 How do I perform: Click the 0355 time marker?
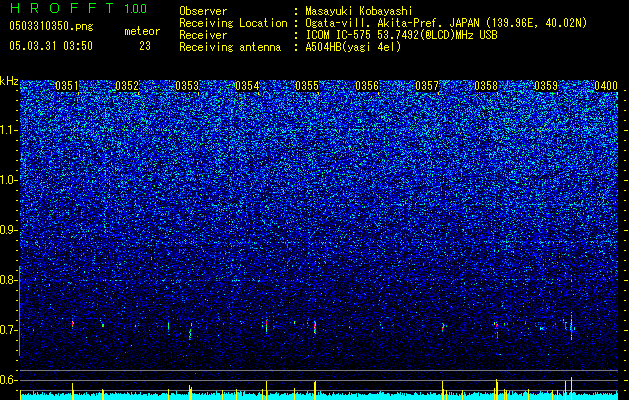(307, 86)
